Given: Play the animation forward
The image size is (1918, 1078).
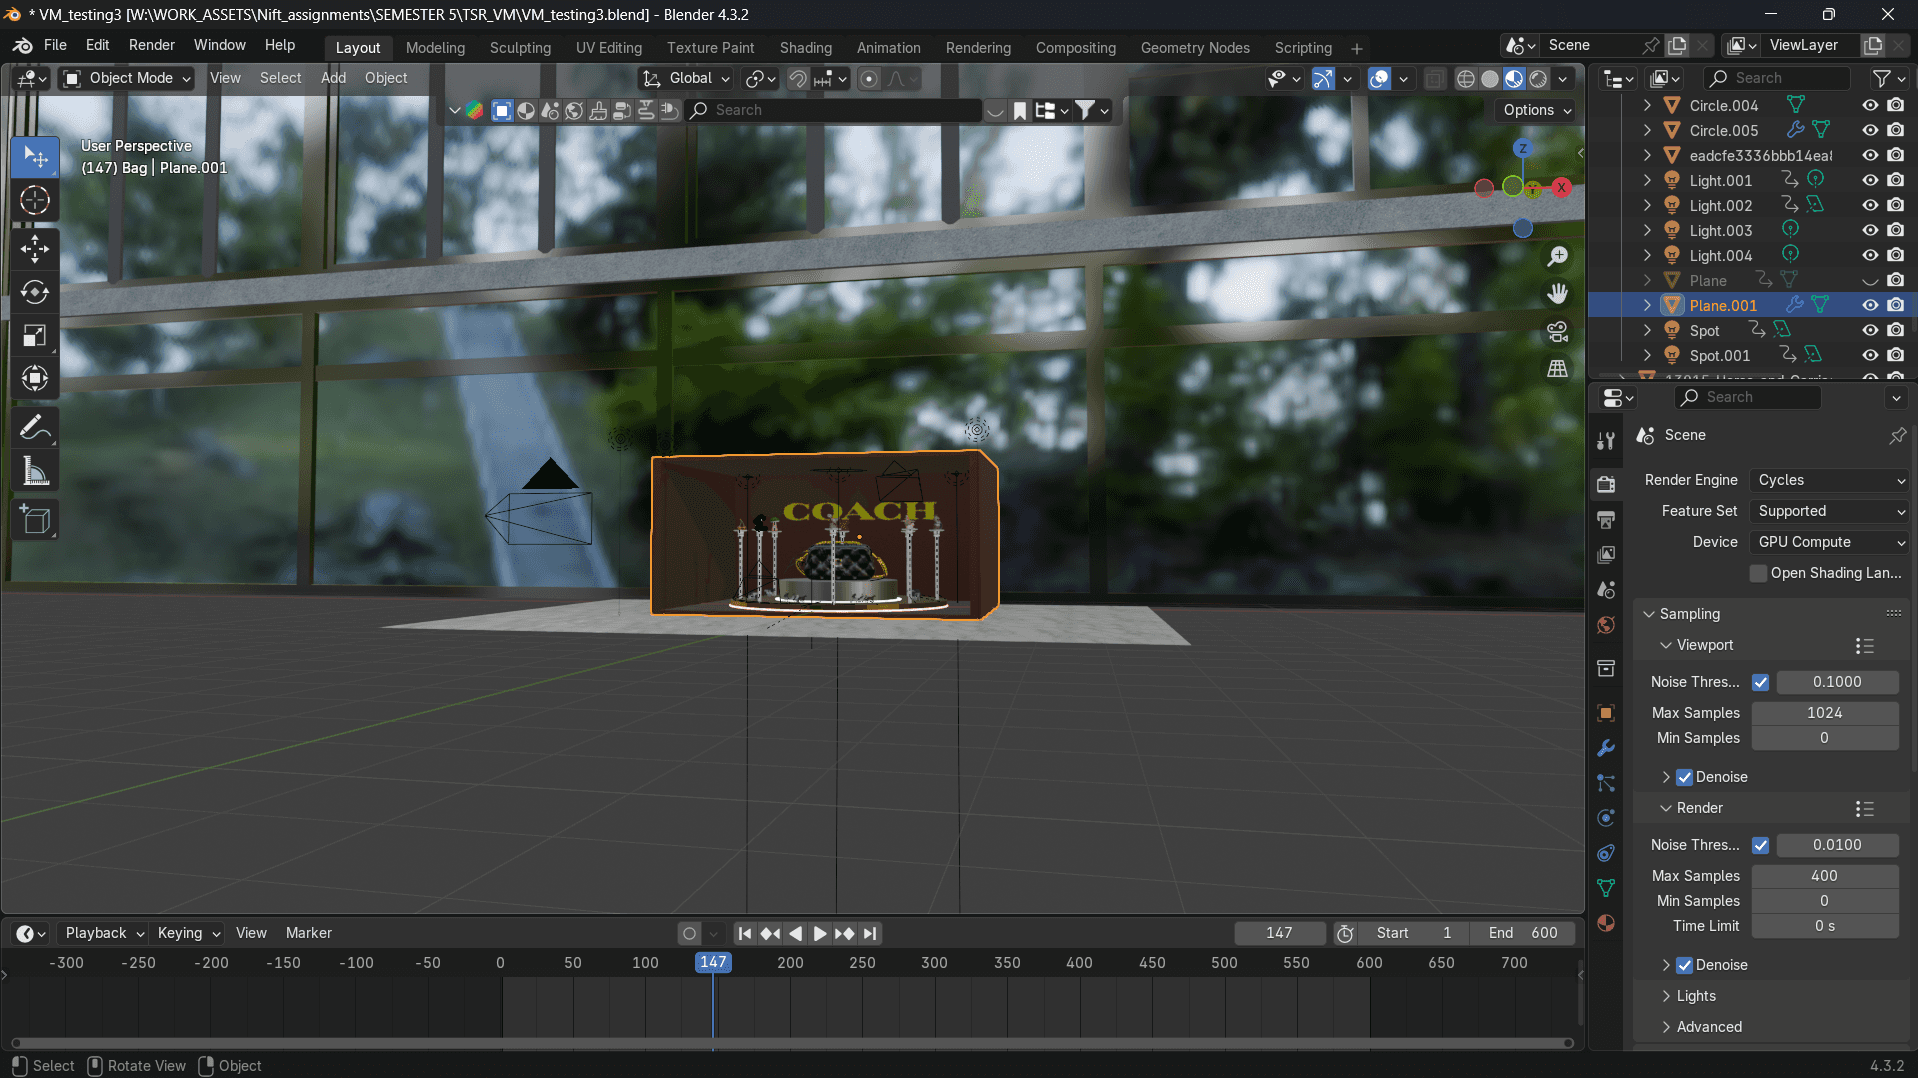Looking at the screenshot, I should click(x=820, y=933).
